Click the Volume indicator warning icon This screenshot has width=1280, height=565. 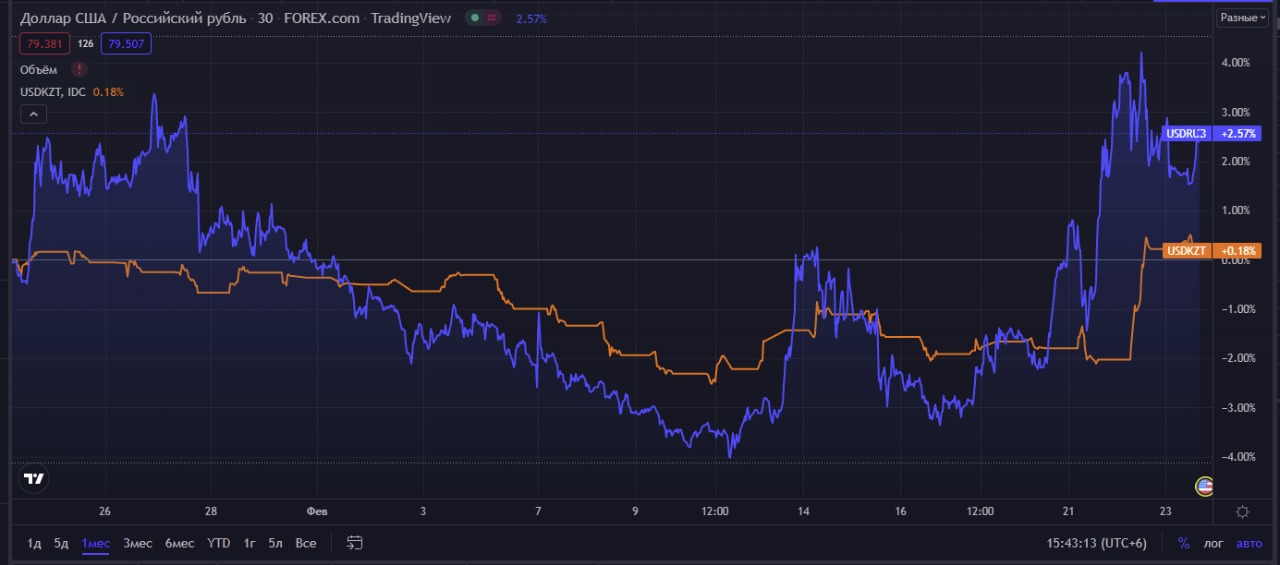coord(79,69)
